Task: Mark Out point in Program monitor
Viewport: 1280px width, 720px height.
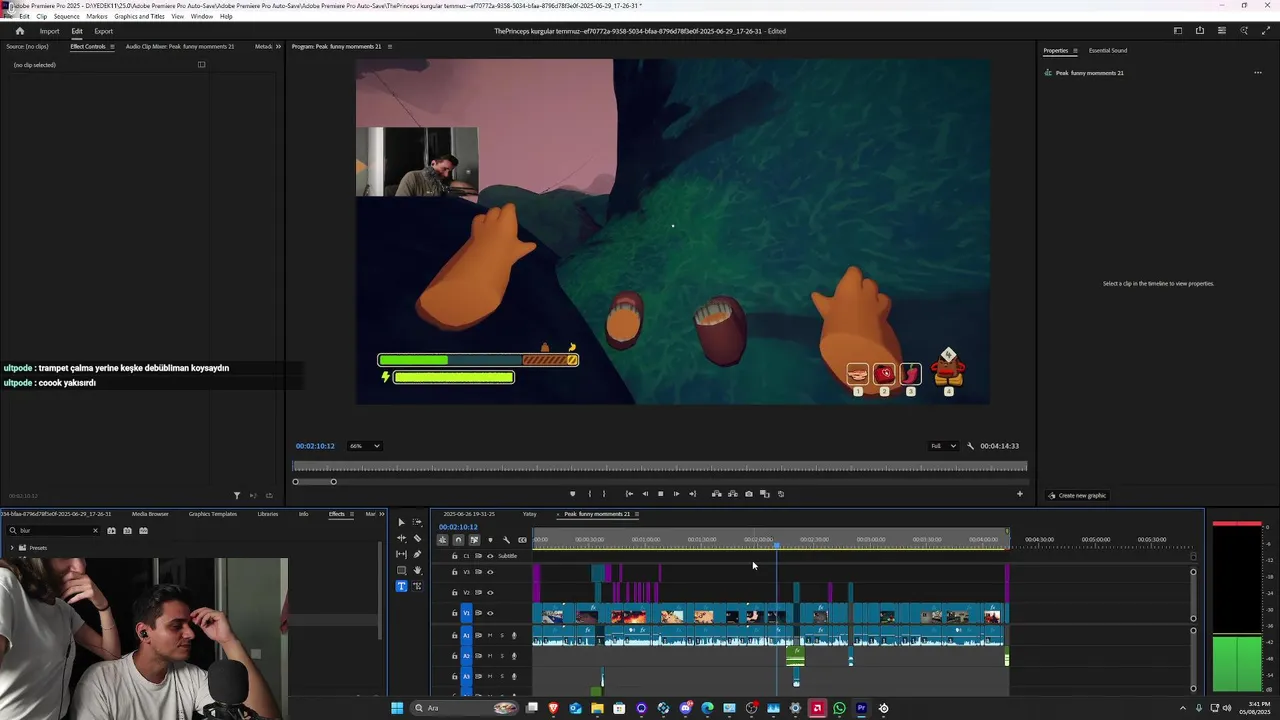Action: (x=604, y=494)
